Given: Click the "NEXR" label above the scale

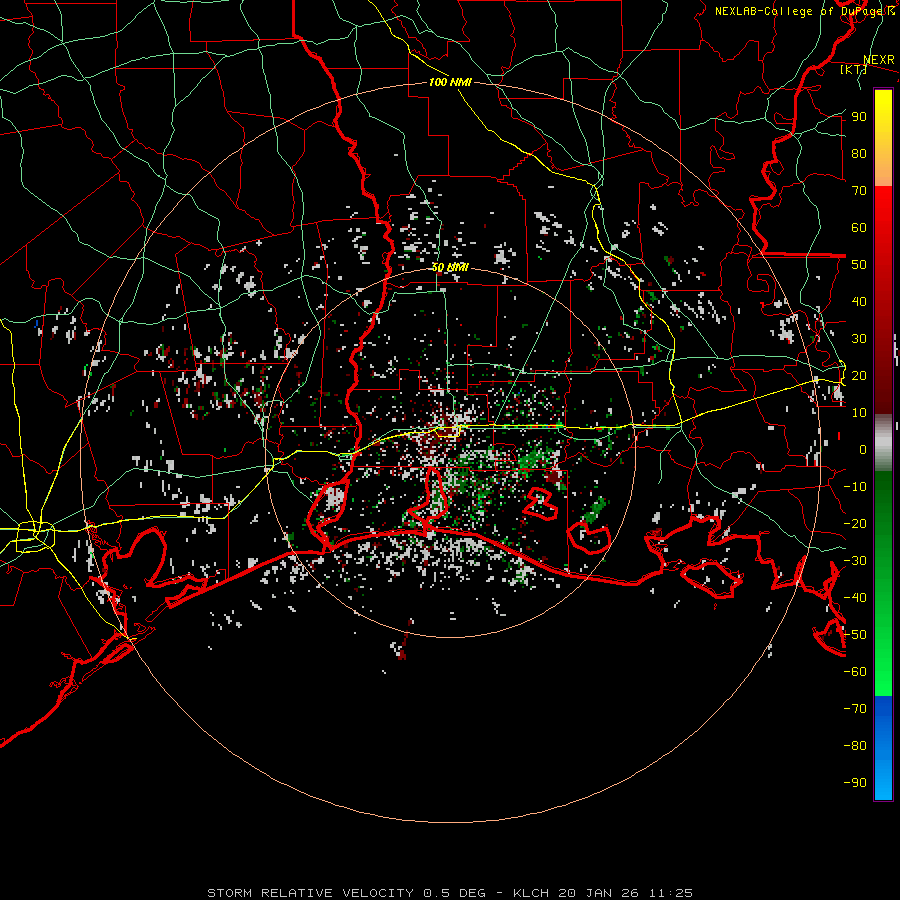Looking at the screenshot, I should coord(879,60).
